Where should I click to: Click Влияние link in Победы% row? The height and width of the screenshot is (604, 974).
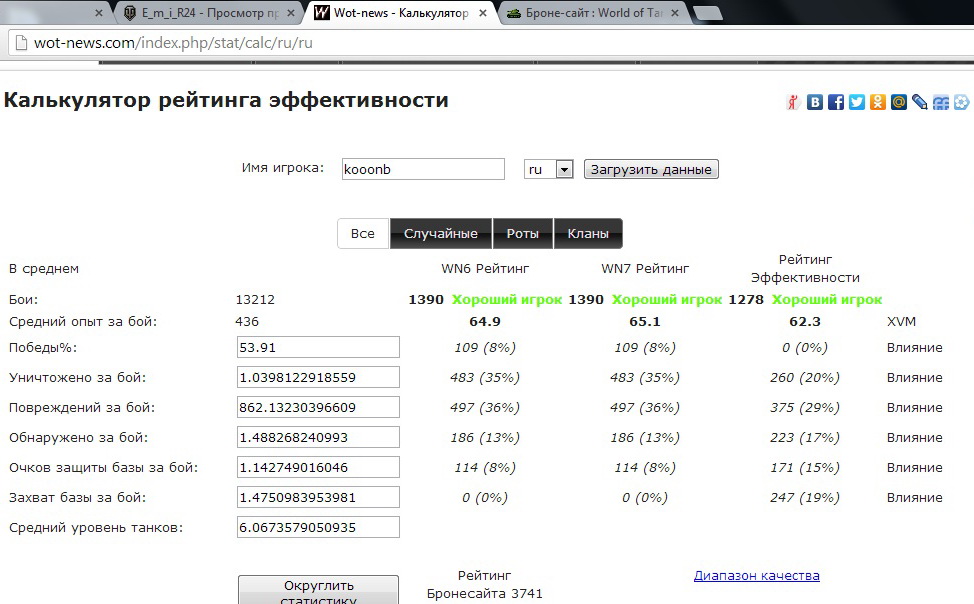point(914,347)
